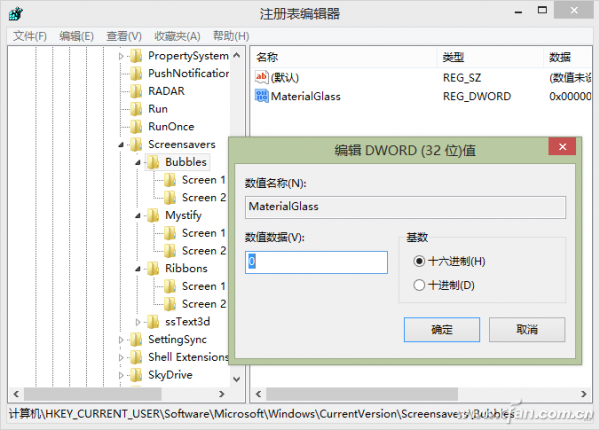Click folder icon of Screen 1 under Mystify

point(170,233)
